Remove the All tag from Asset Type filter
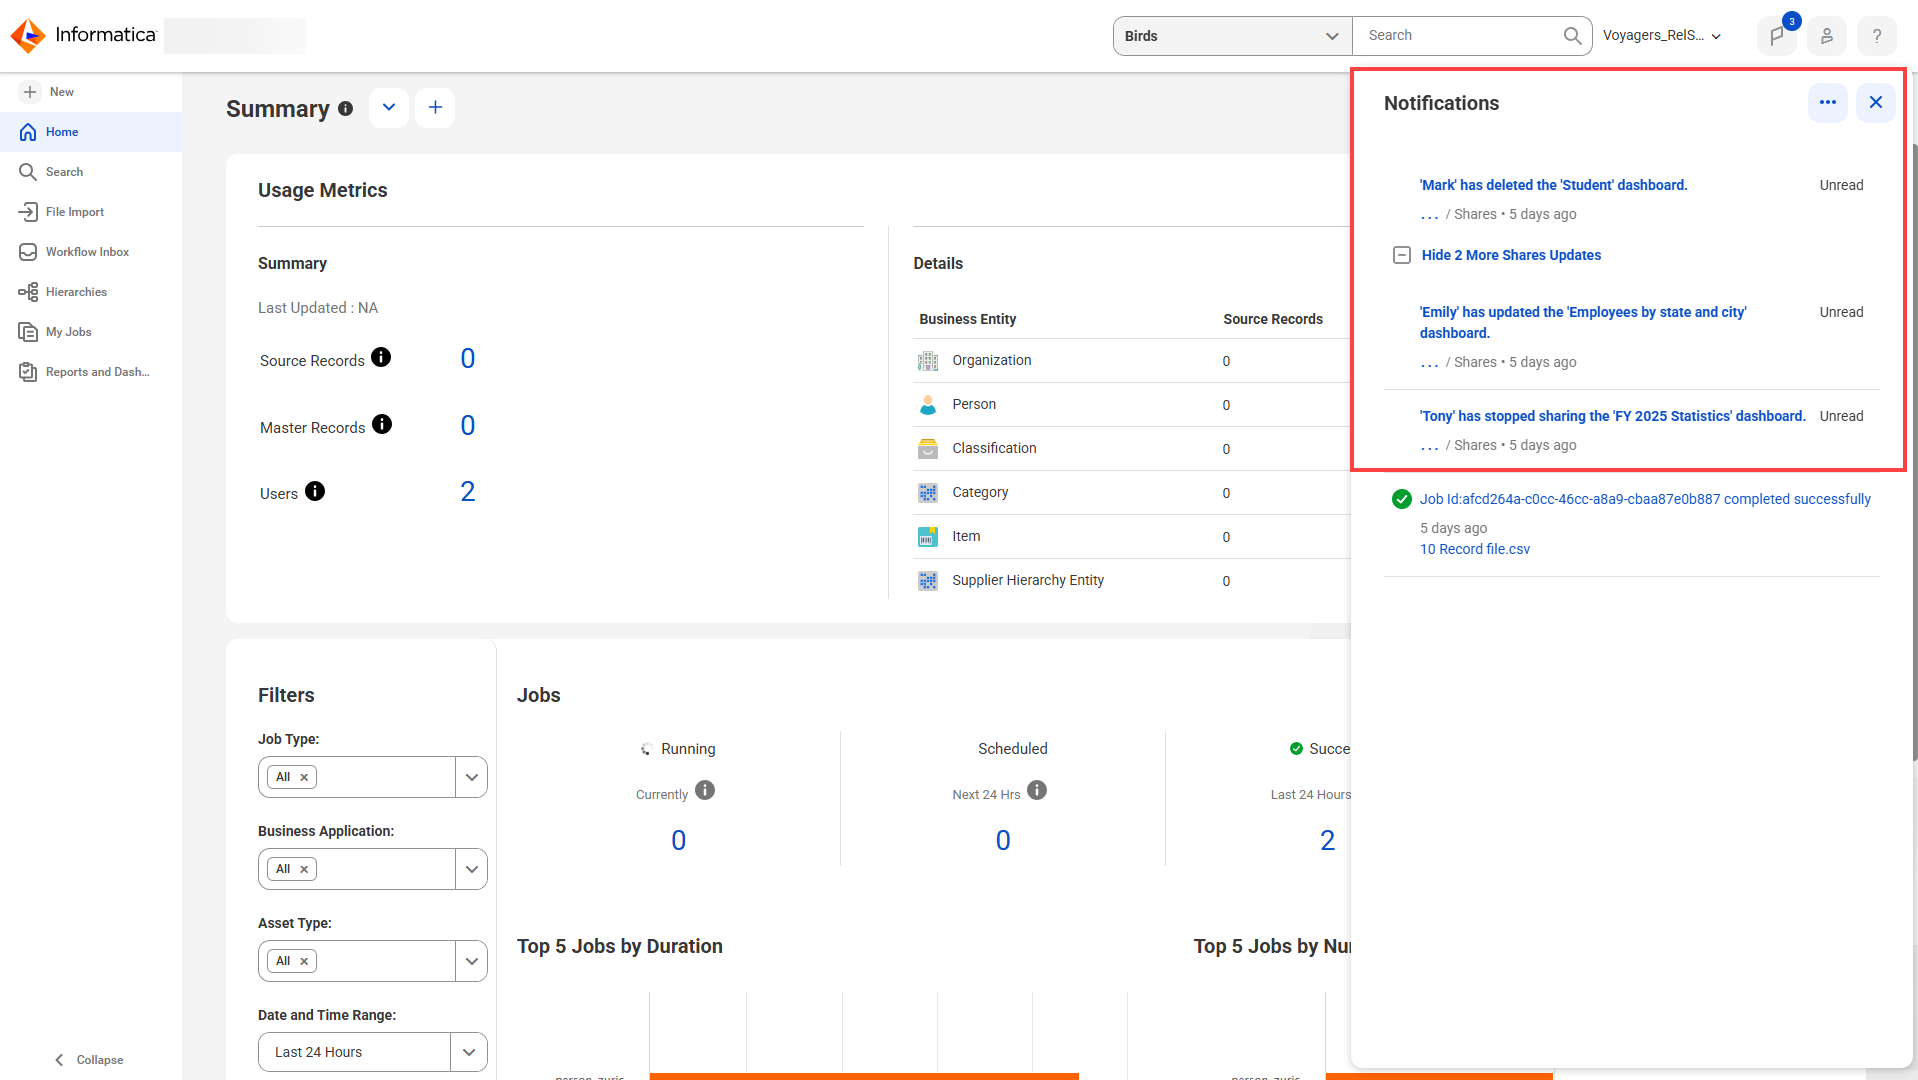The width and height of the screenshot is (1918, 1080). [x=304, y=962]
